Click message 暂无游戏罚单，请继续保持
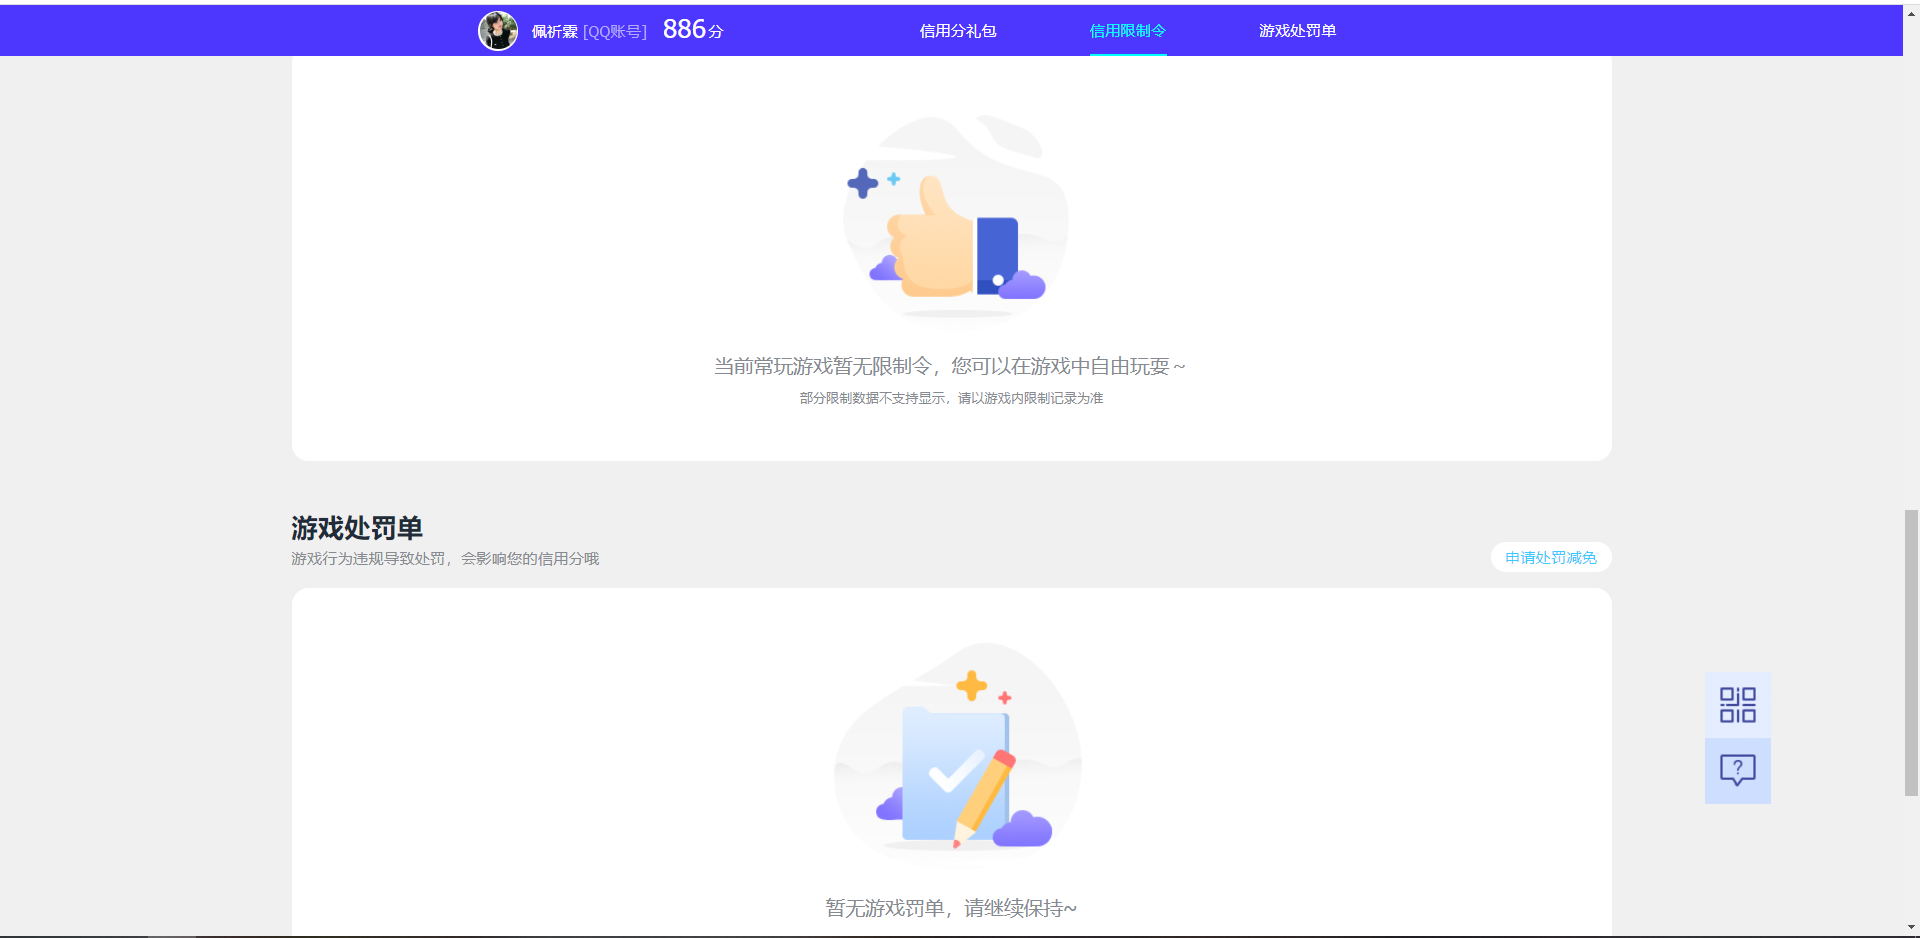The height and width of the screenshot is (938, 1920). (x=951, y=908)
